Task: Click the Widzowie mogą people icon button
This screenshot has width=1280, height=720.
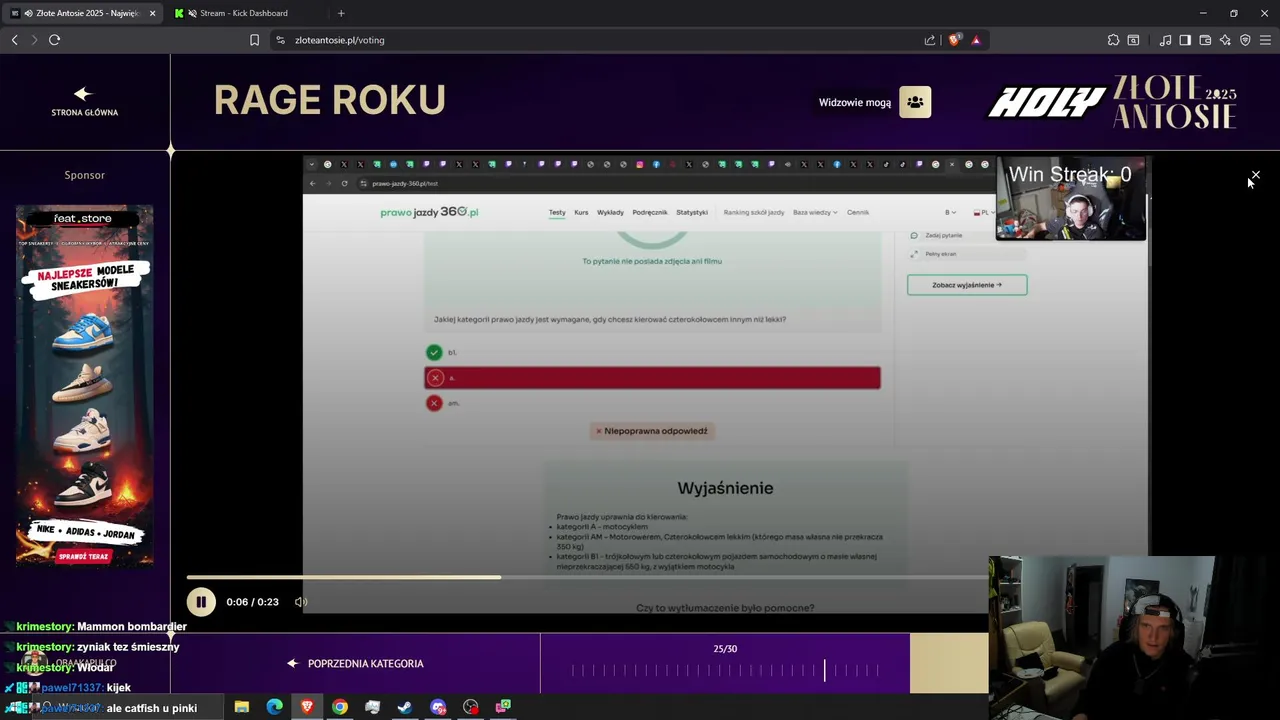Action: tap(915, 102)
